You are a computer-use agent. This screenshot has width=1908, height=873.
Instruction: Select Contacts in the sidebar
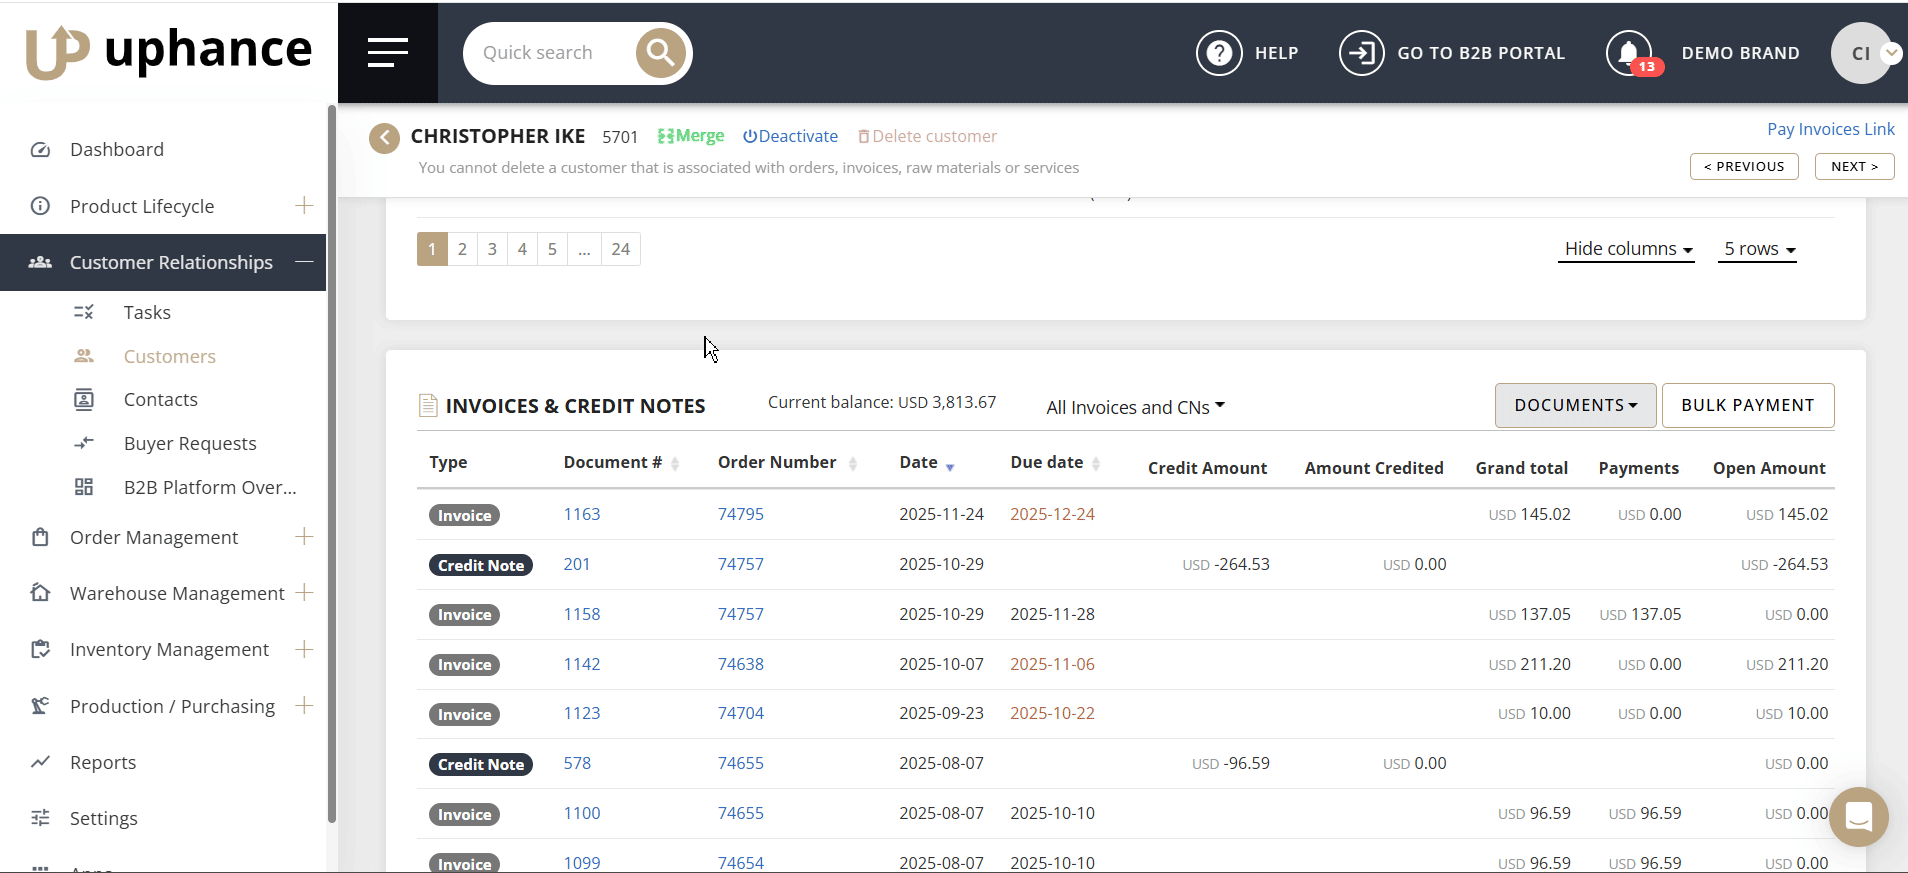tap(160, 400)
